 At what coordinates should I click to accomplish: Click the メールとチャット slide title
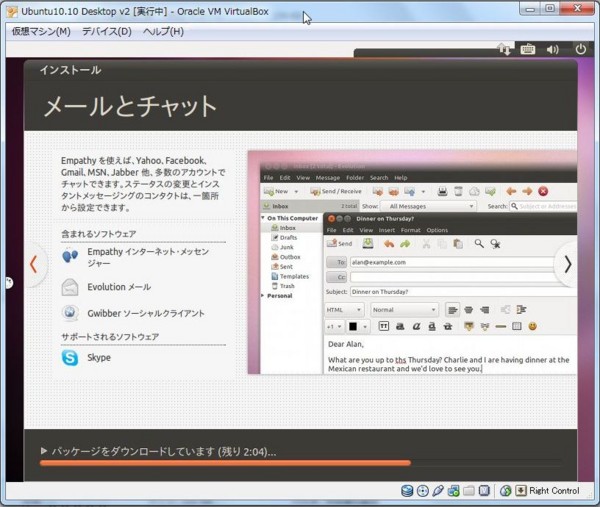[130, 106]
